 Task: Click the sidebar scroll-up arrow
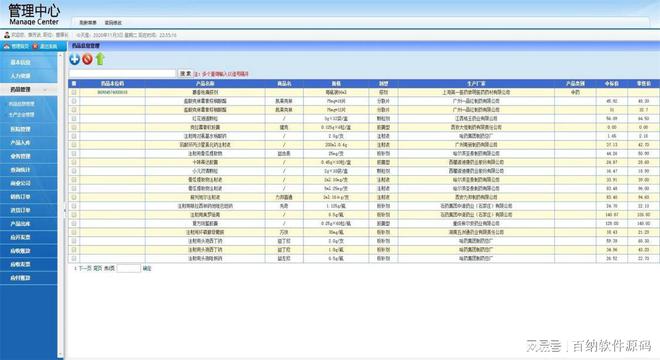[x=60, y=55]
